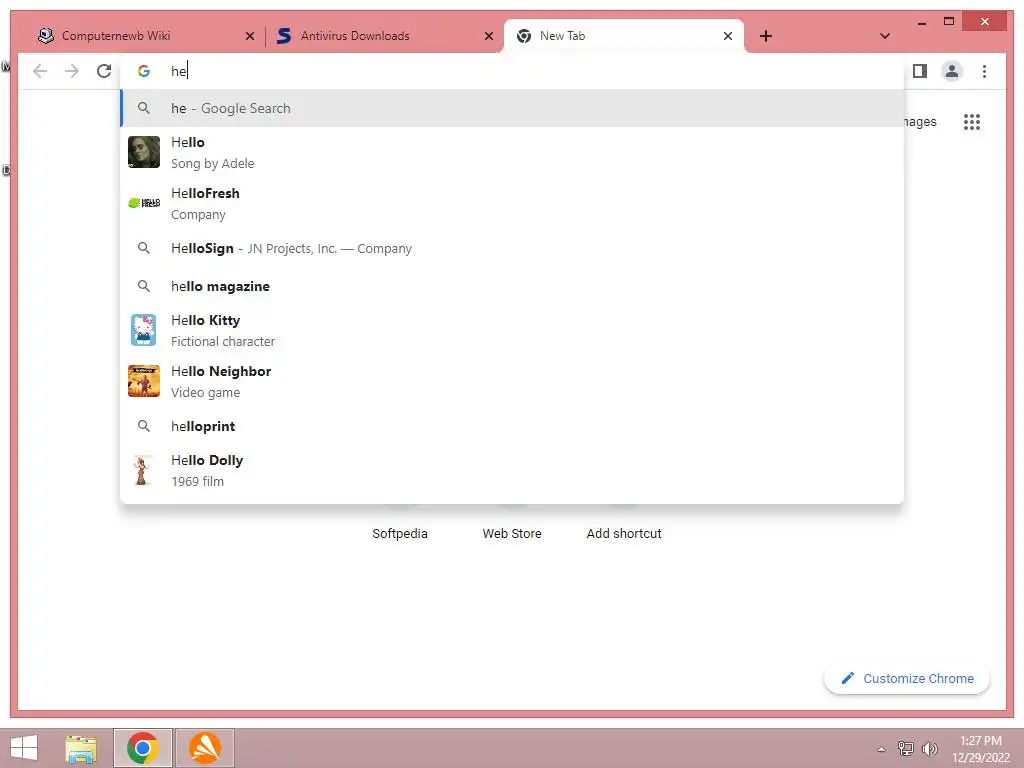
Task: Open the Windows Start button
Action: [x=24, y=748]
